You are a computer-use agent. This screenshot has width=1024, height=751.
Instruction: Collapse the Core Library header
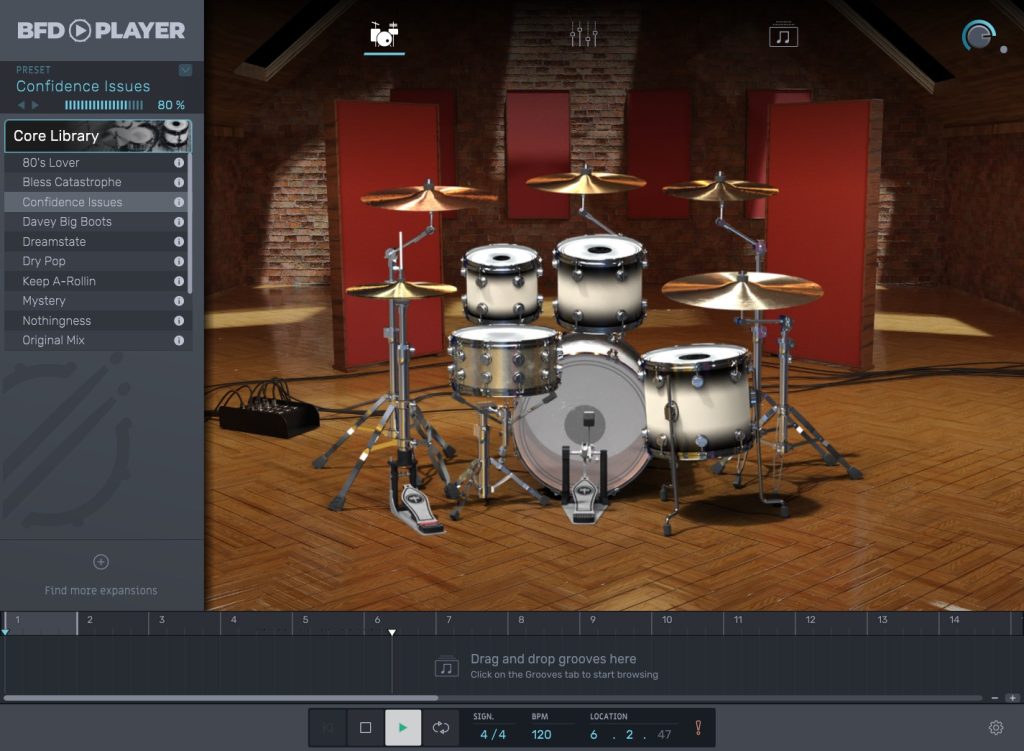pos(98,136)
